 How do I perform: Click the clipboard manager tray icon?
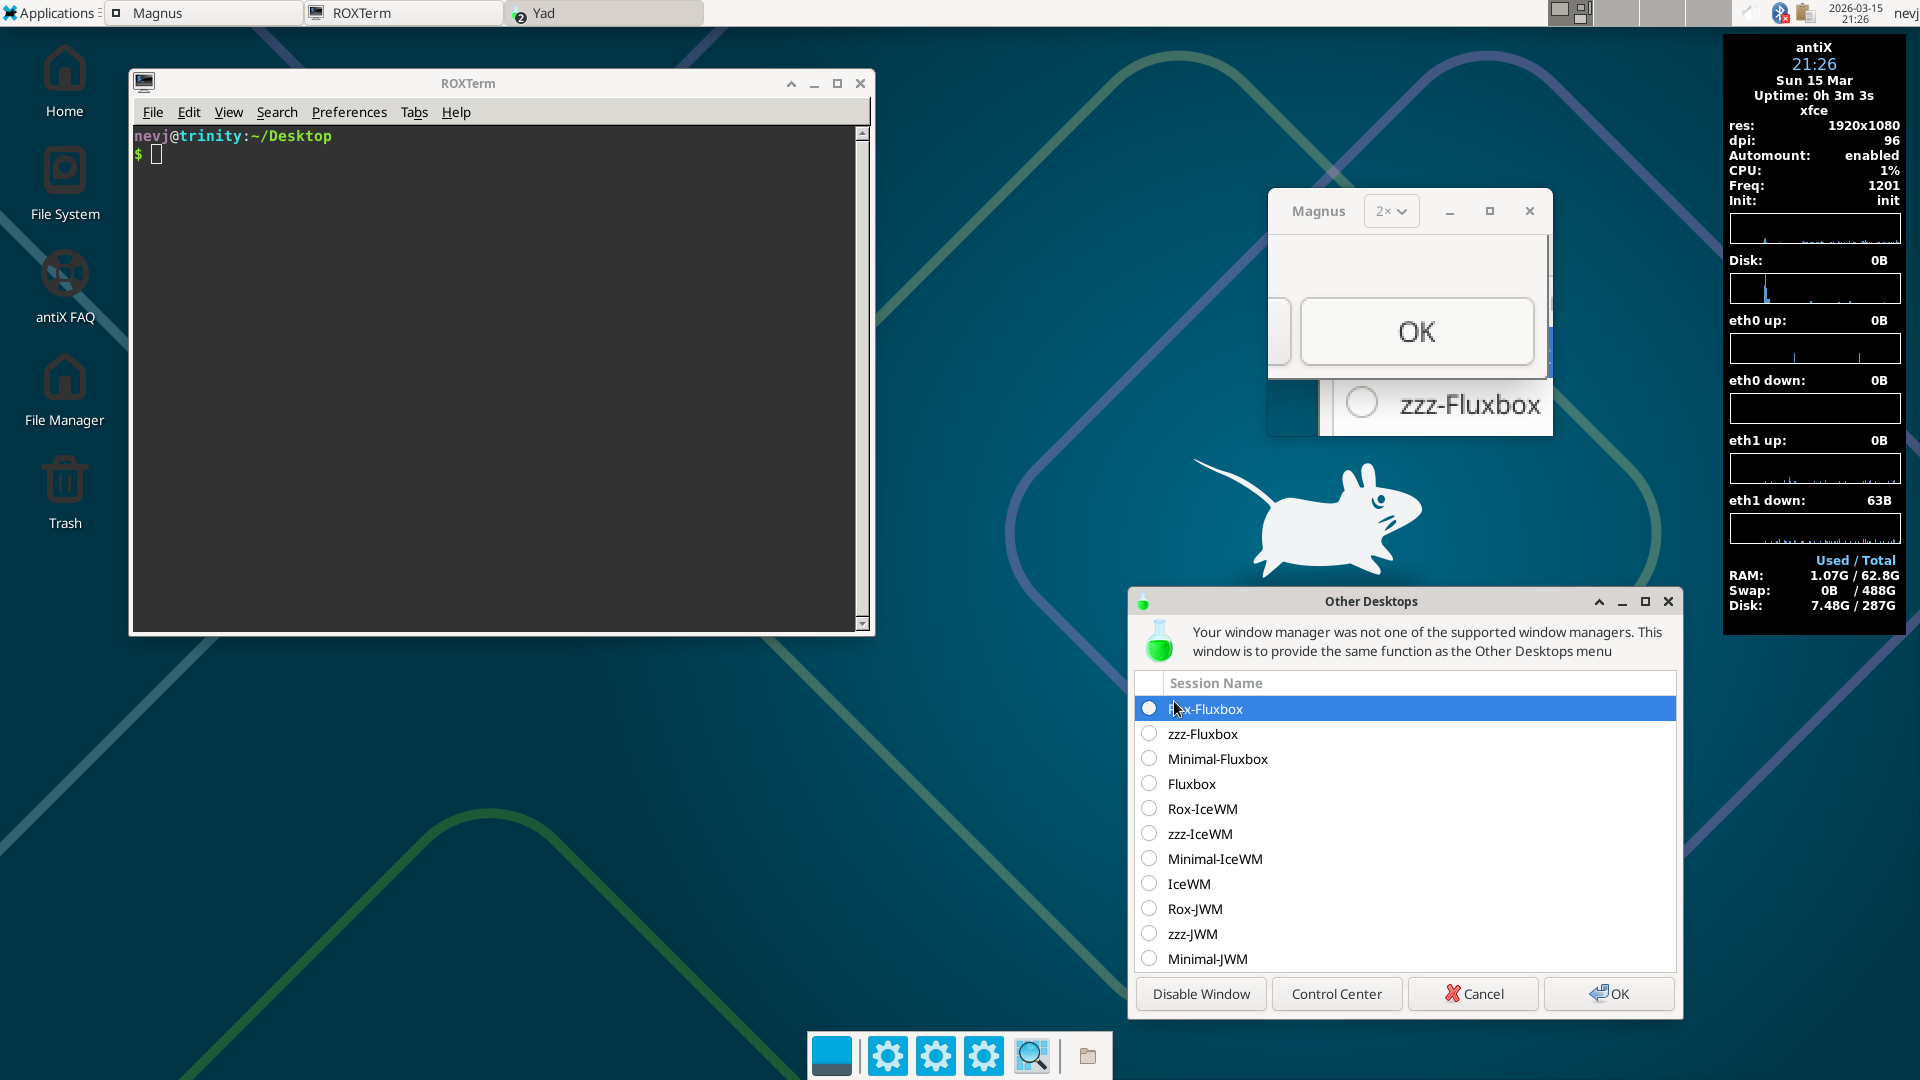coord(1804,13)
